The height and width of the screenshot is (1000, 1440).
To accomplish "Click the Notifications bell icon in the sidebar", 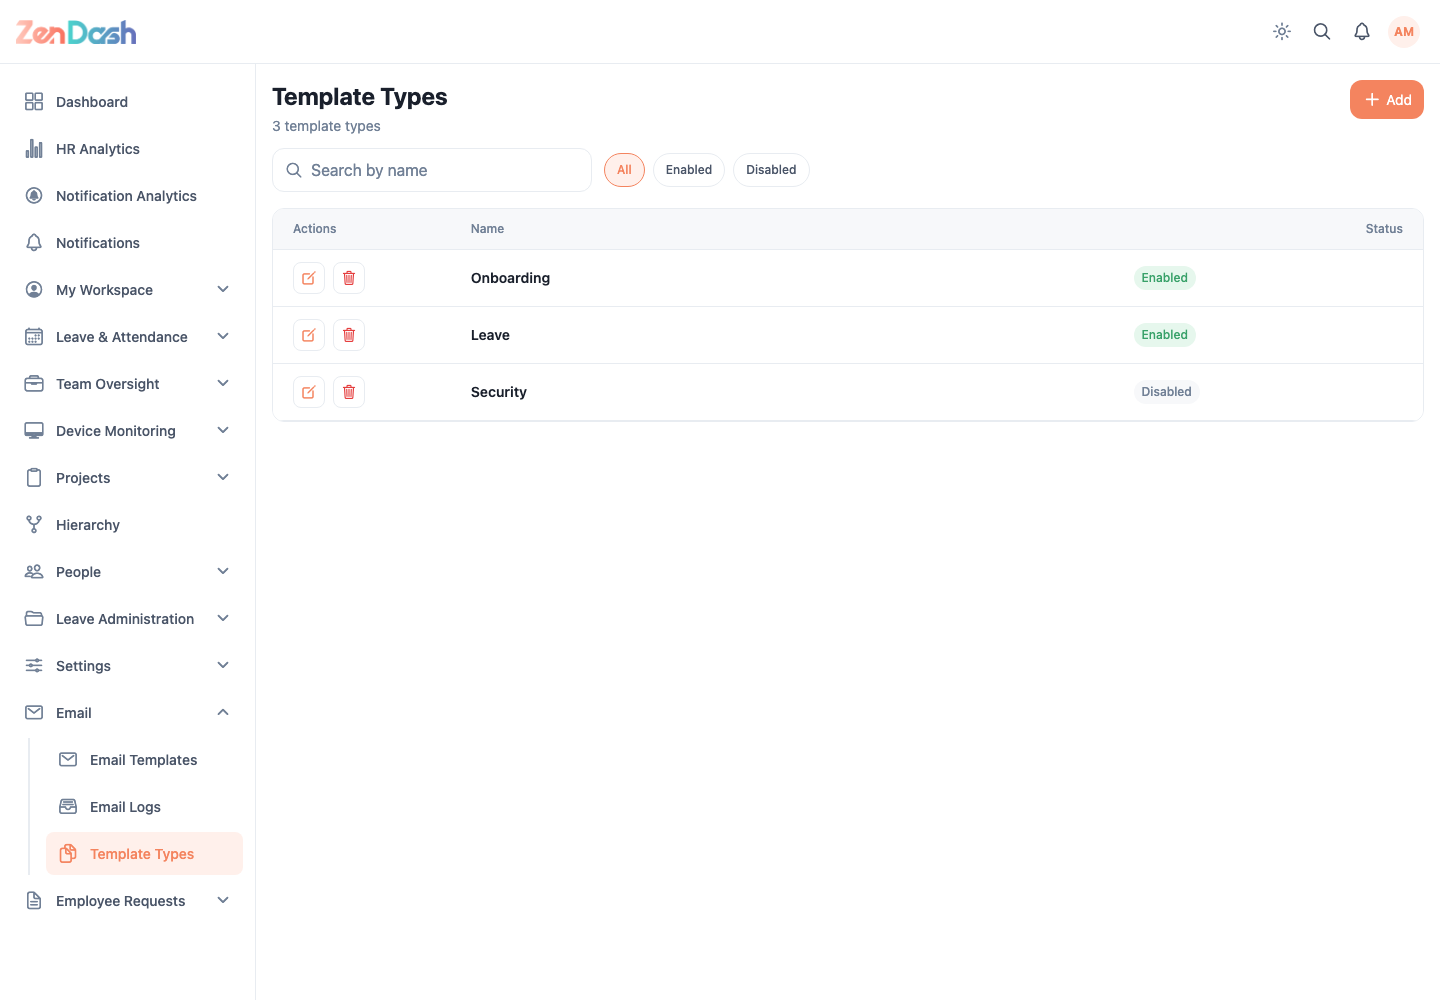I will (x=34, y=243).
